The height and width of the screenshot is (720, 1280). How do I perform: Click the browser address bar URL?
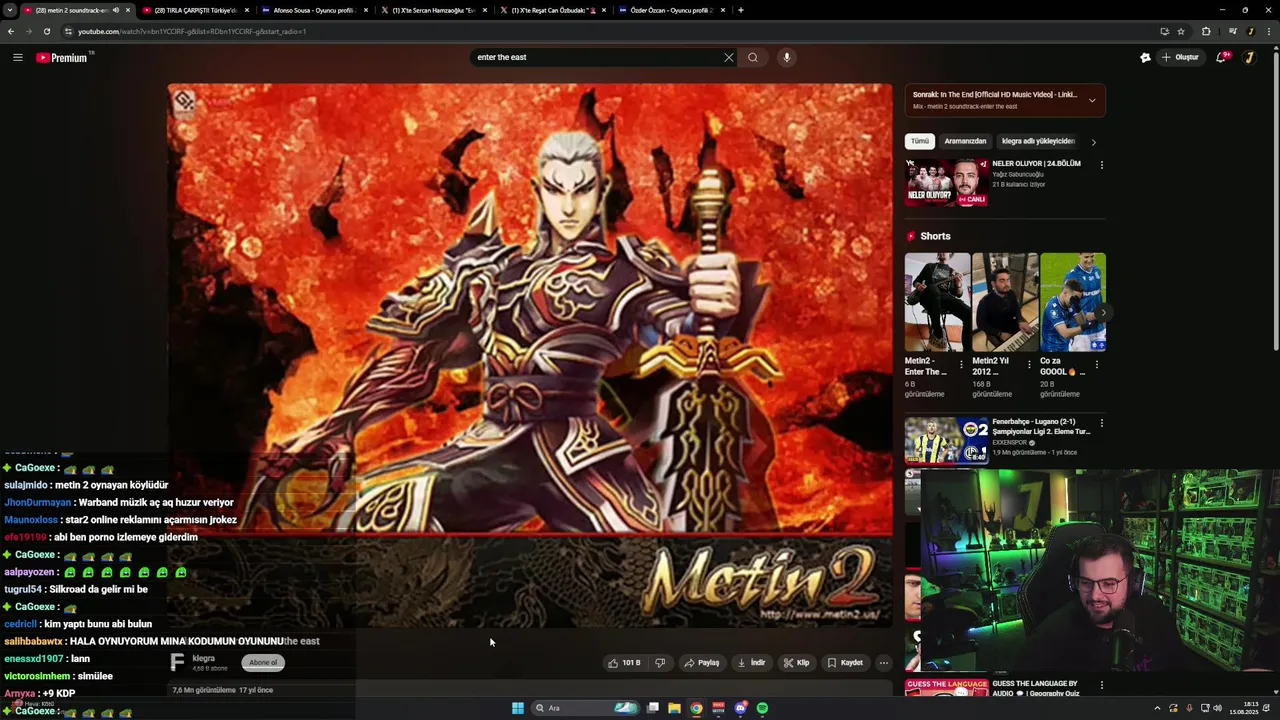(192, 31)
